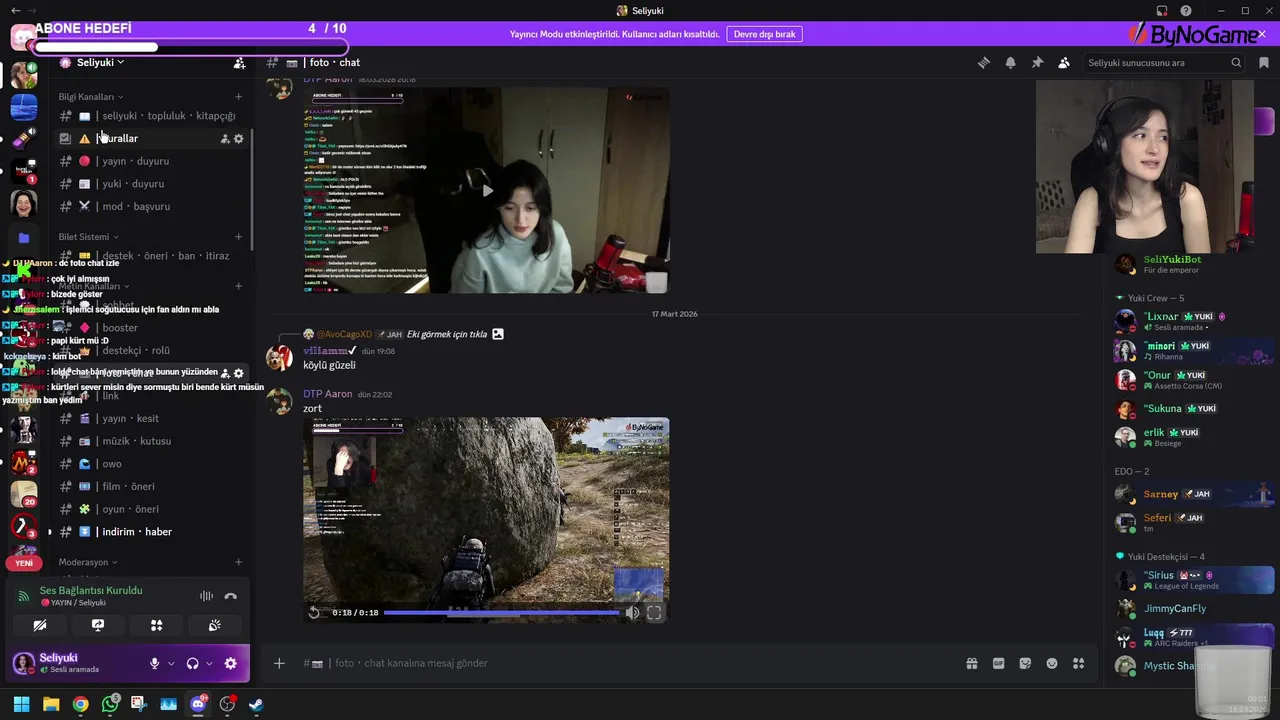Open the YENİ unread indicator pill
The width and height of the screenshot is (1280, 720).
click(x=24, y=563)
